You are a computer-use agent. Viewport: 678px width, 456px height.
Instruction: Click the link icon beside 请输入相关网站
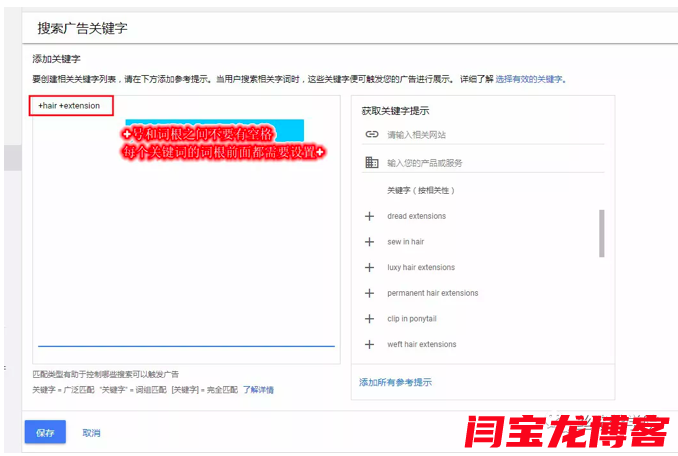pyautogui.click(x=371, y=134)
